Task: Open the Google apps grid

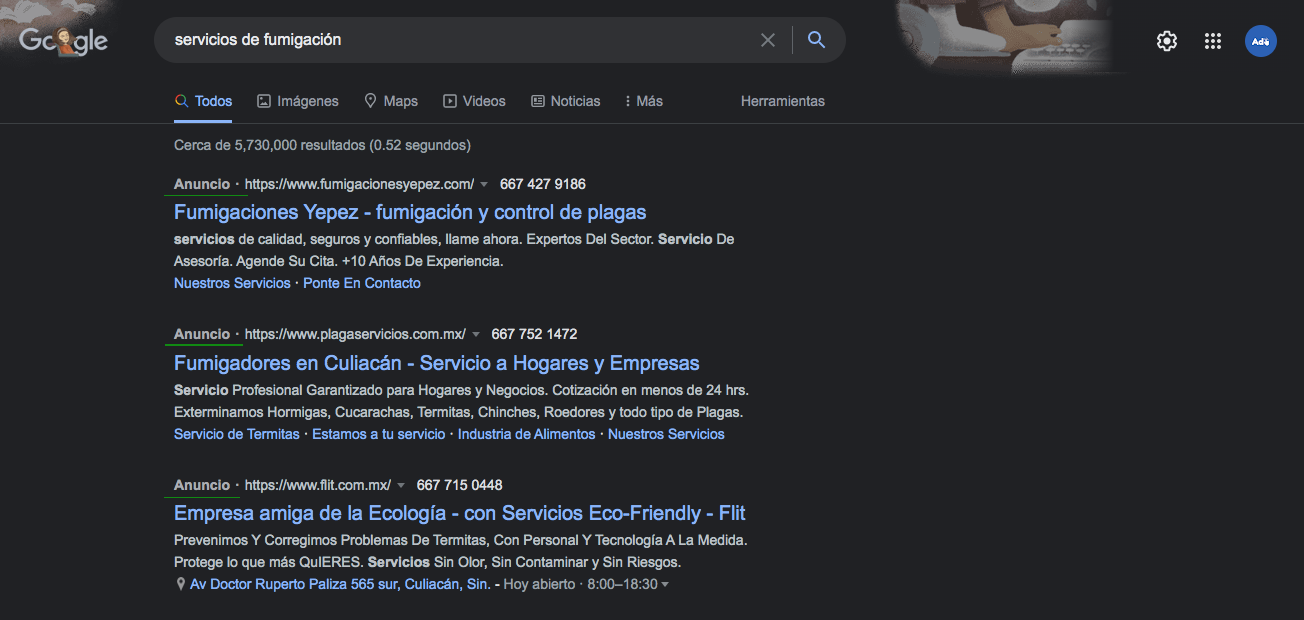Action: pyautogui.click(x=1213, y=41)
